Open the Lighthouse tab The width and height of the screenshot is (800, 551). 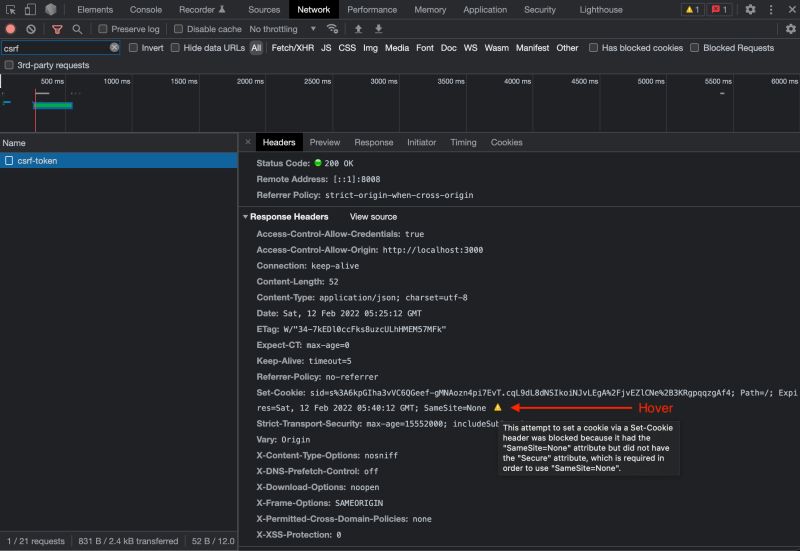click(601, 9)
